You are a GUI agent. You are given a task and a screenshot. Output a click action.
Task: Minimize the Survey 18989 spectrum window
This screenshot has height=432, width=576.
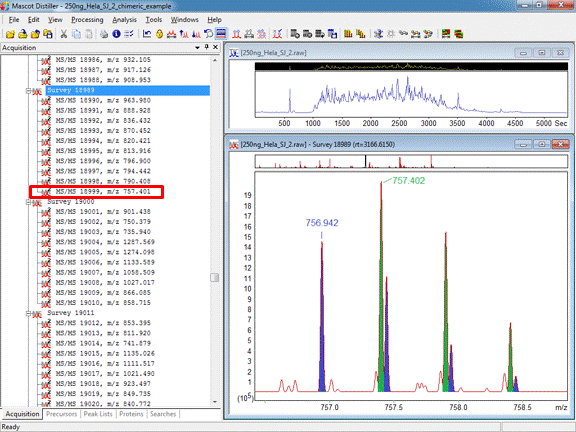click(x=523, y=144)
